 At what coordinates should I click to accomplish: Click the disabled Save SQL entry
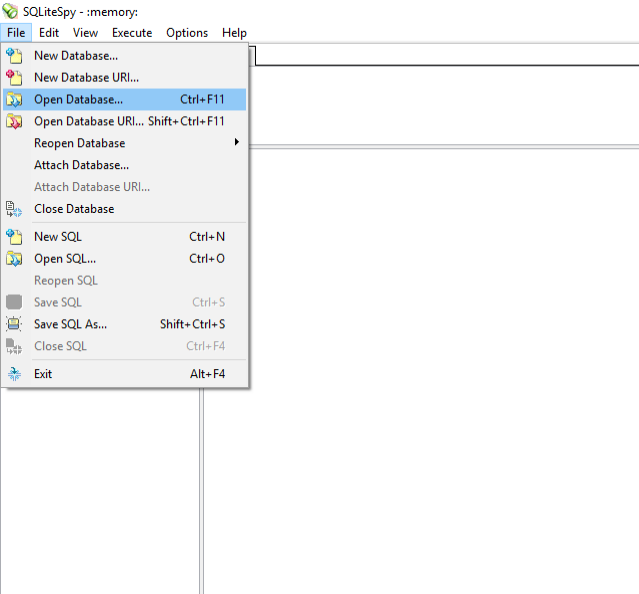124,302
